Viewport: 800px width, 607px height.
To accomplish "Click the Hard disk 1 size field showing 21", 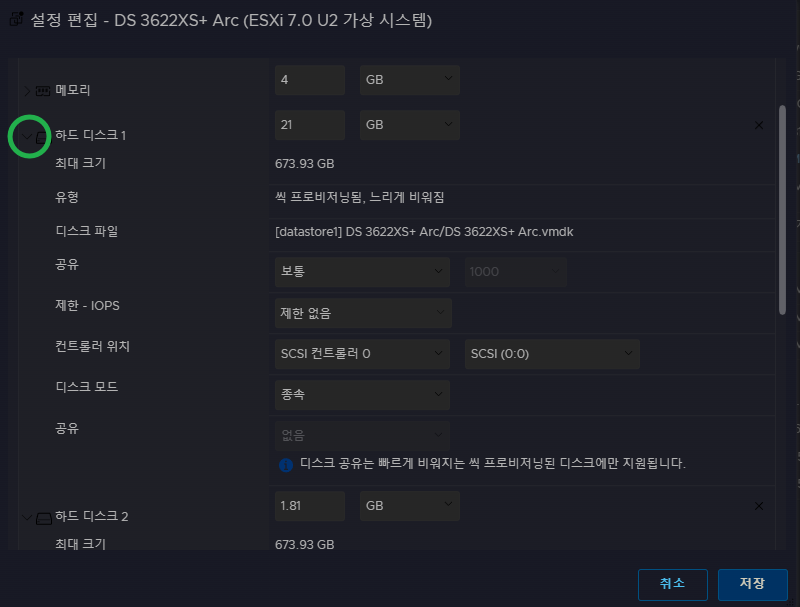I will 309,125.
